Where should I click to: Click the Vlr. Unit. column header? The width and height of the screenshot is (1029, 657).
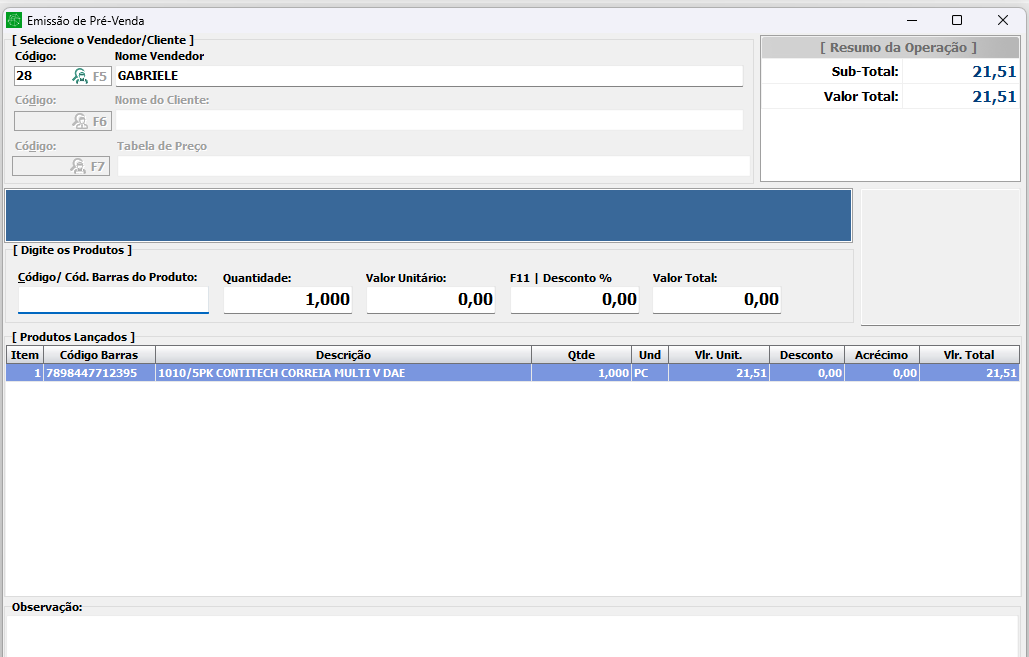pyautogui.click(x=718, y=355)
